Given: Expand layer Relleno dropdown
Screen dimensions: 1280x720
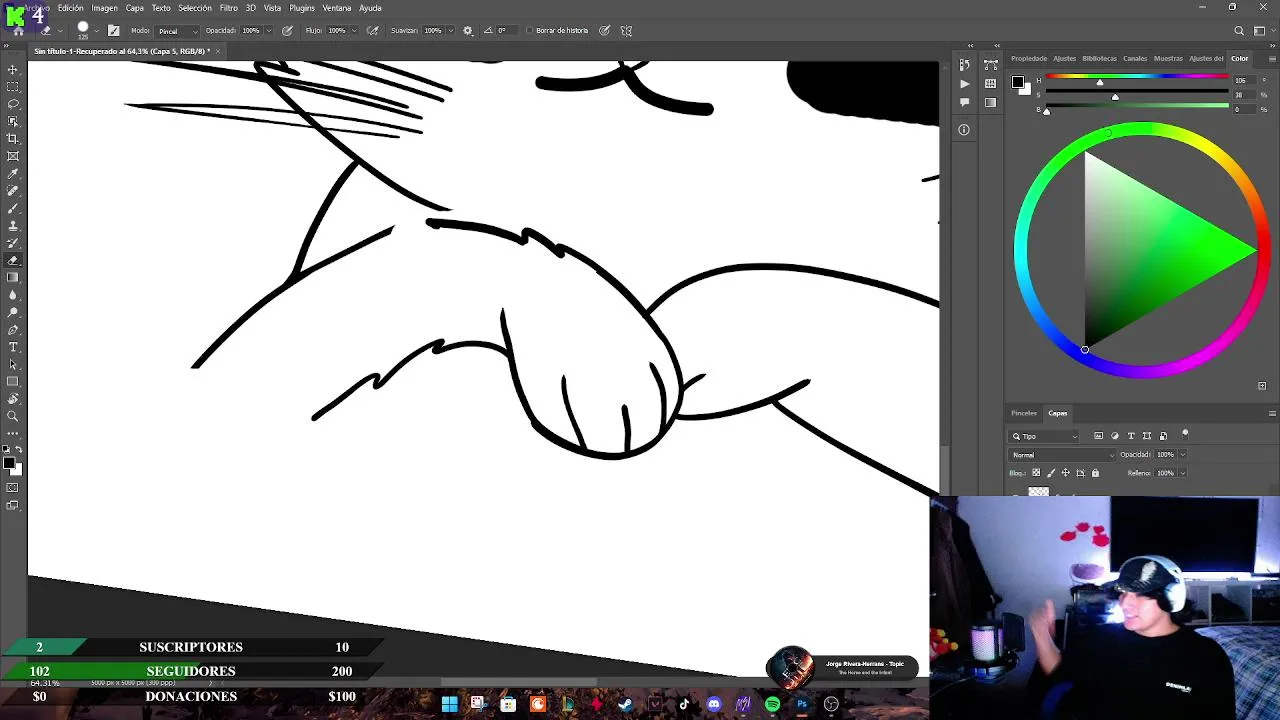Looking at the screenshot, I should 1183,473.
